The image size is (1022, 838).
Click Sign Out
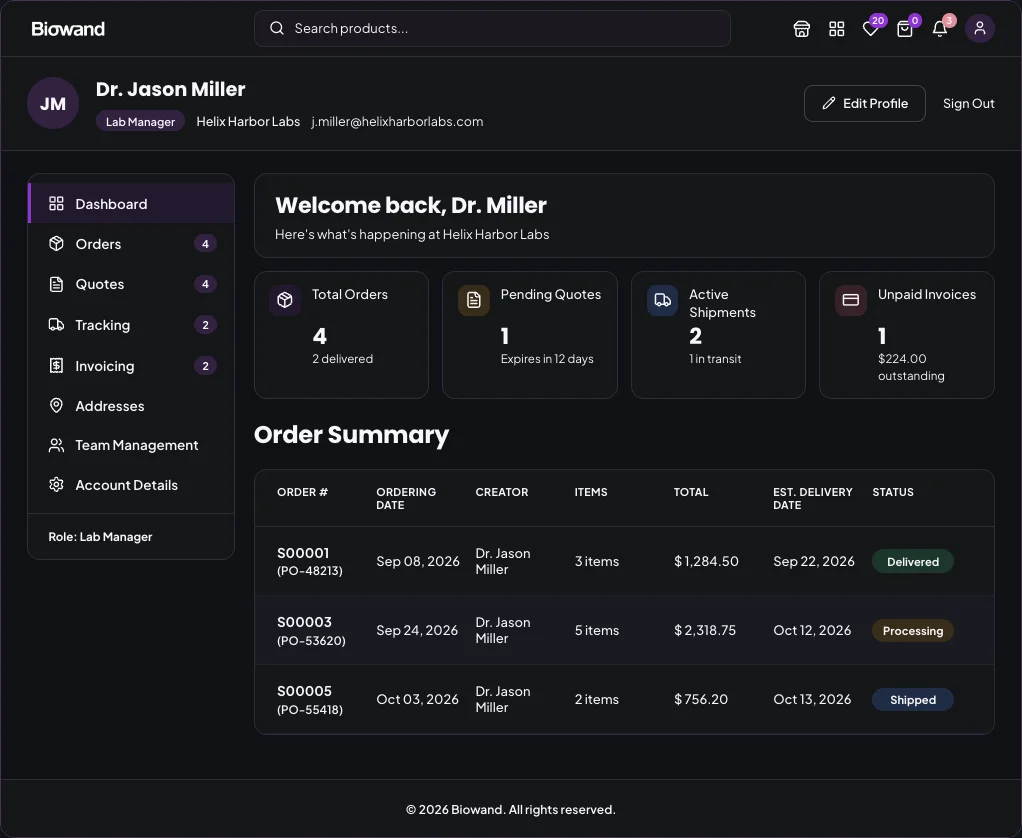click(x=969, y=103)
